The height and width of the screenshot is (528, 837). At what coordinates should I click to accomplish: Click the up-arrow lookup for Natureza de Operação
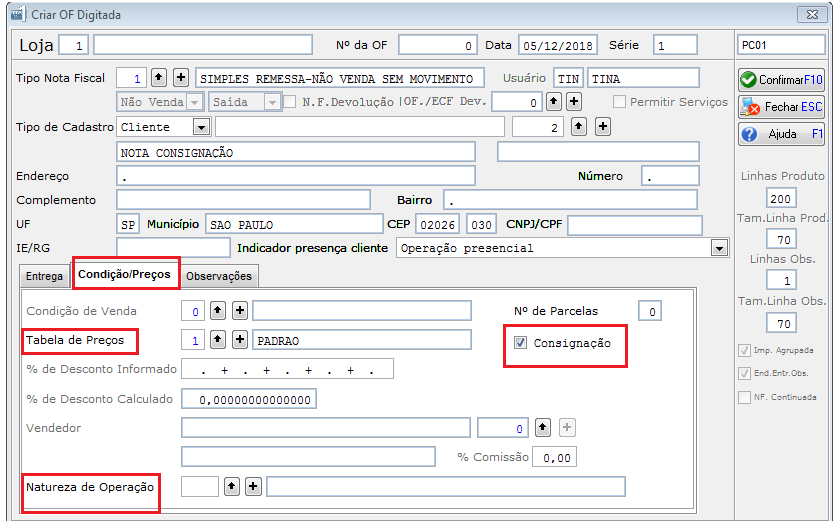tap(231, 486)
